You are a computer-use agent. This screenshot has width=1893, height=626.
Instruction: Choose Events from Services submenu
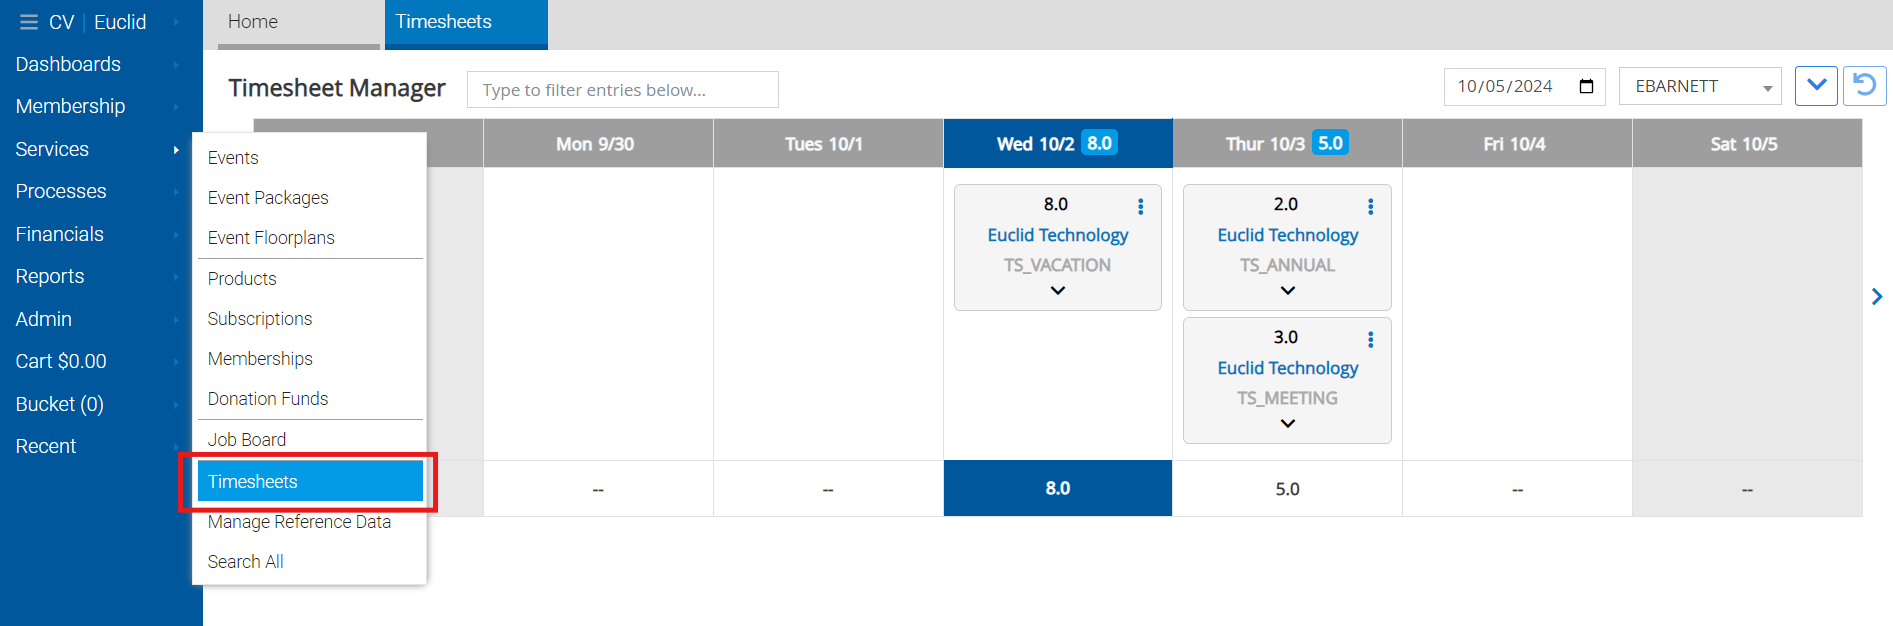(310, 158)
